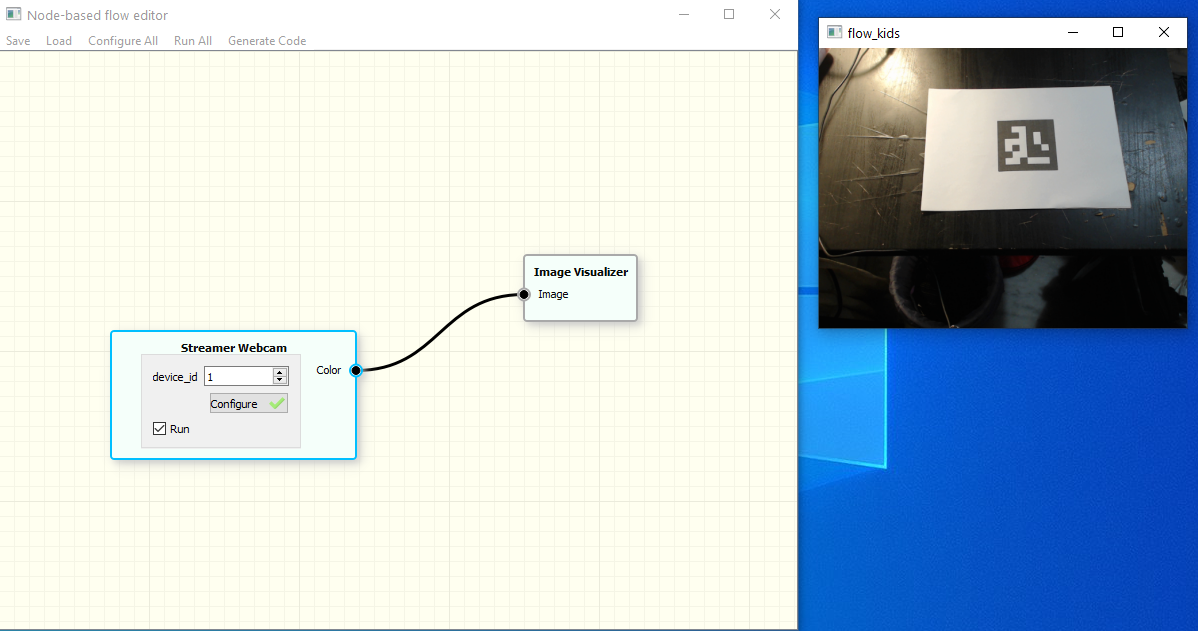Close the Node-based flow editor window
This screenshot has height=631, width=1198.
click(x=775, y=15)
